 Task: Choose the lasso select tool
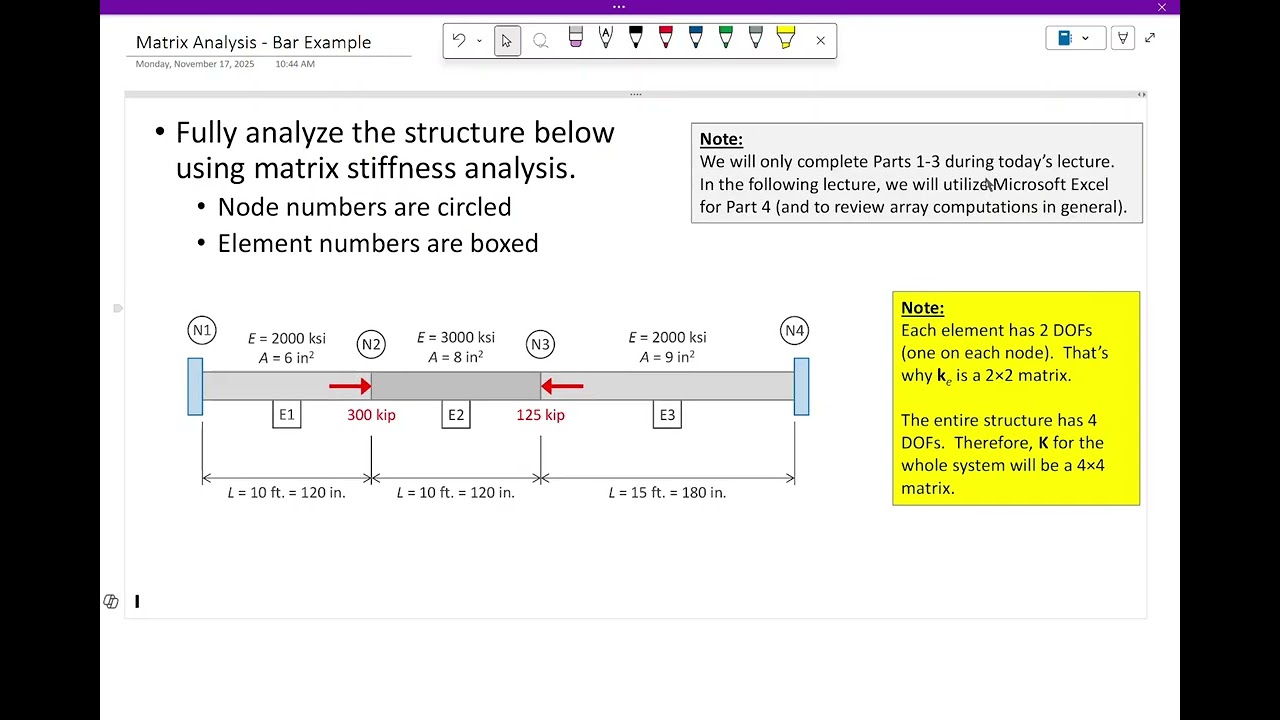coord(541,41)
